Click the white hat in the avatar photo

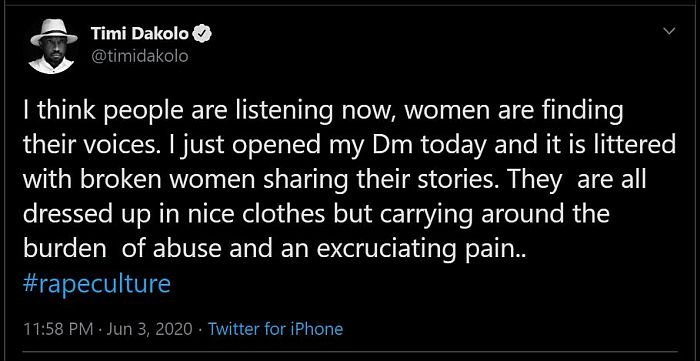pyautogui.click(x=54, y=31)
